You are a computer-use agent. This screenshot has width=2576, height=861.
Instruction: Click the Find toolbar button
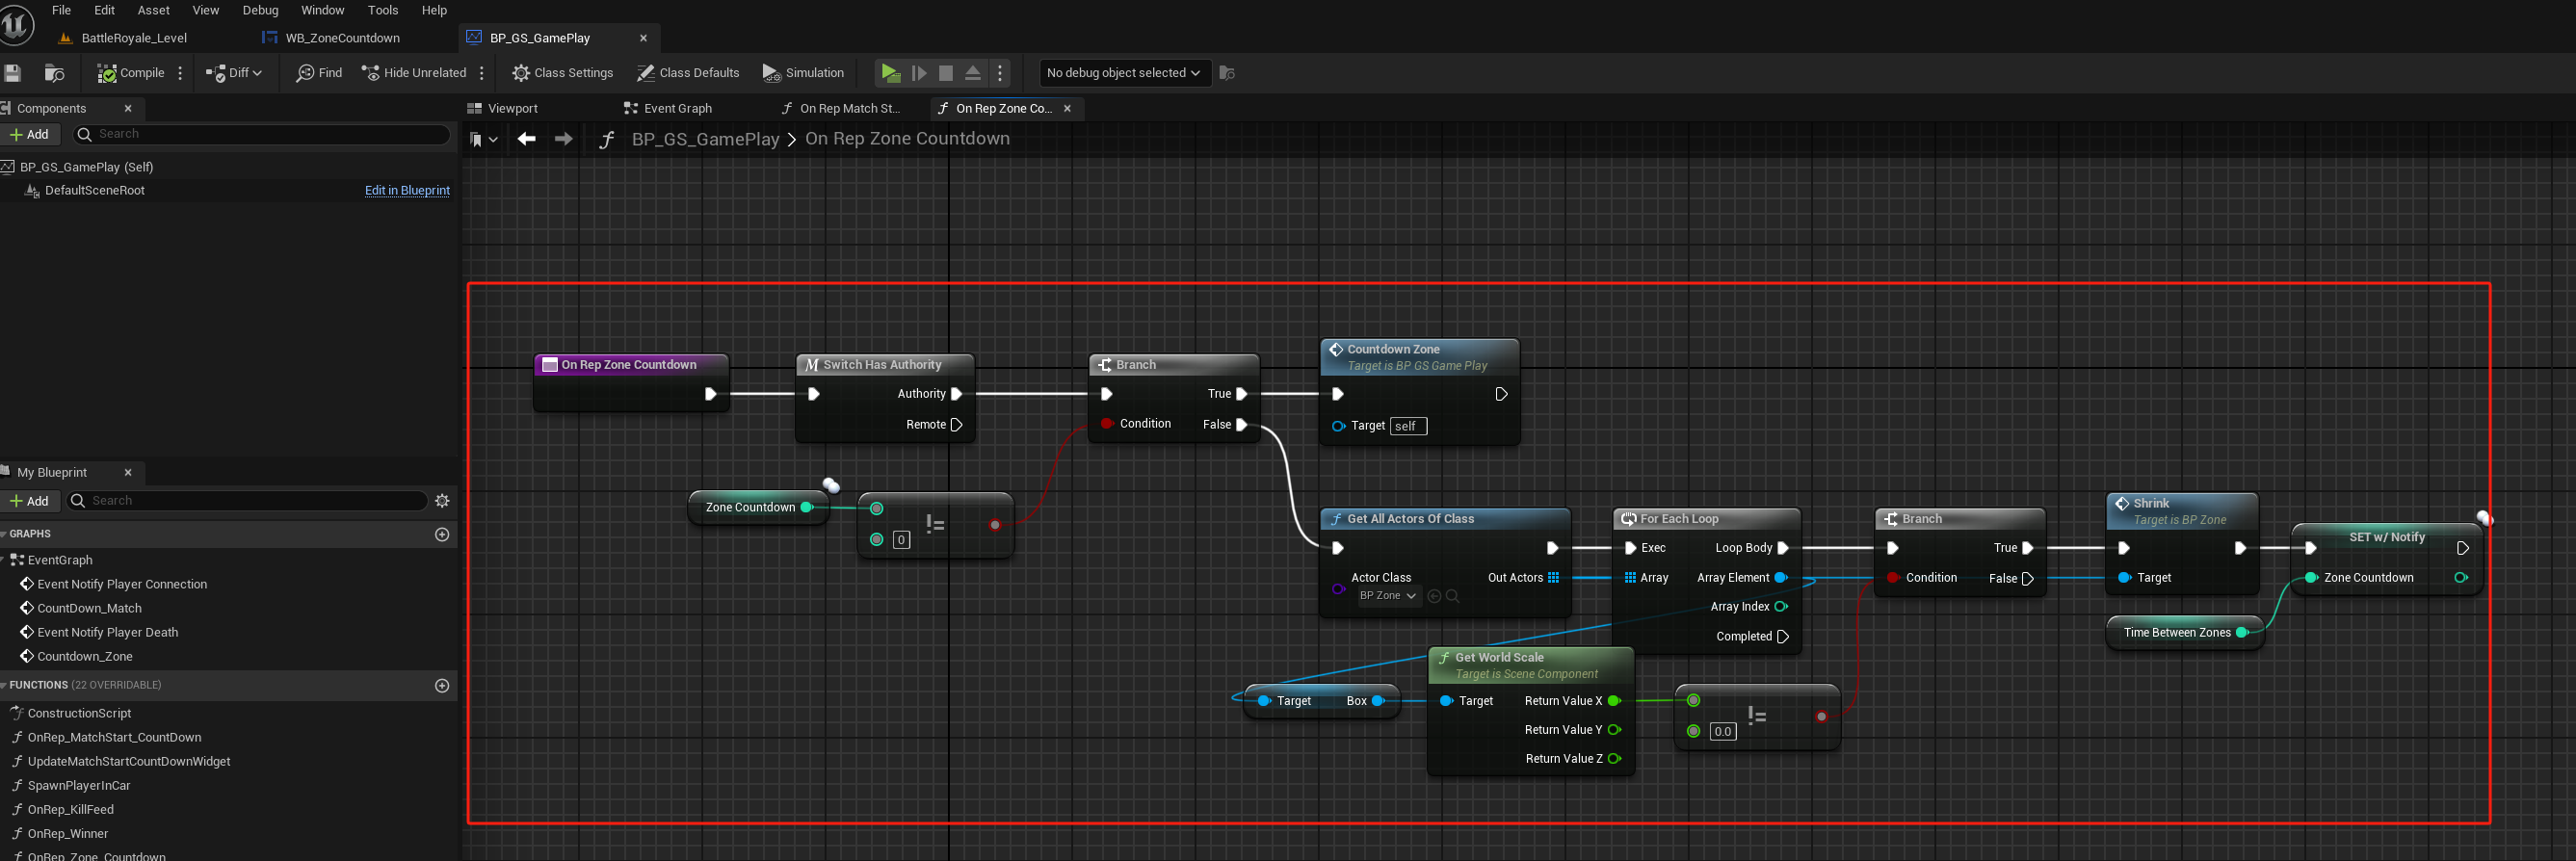point(319,73)
